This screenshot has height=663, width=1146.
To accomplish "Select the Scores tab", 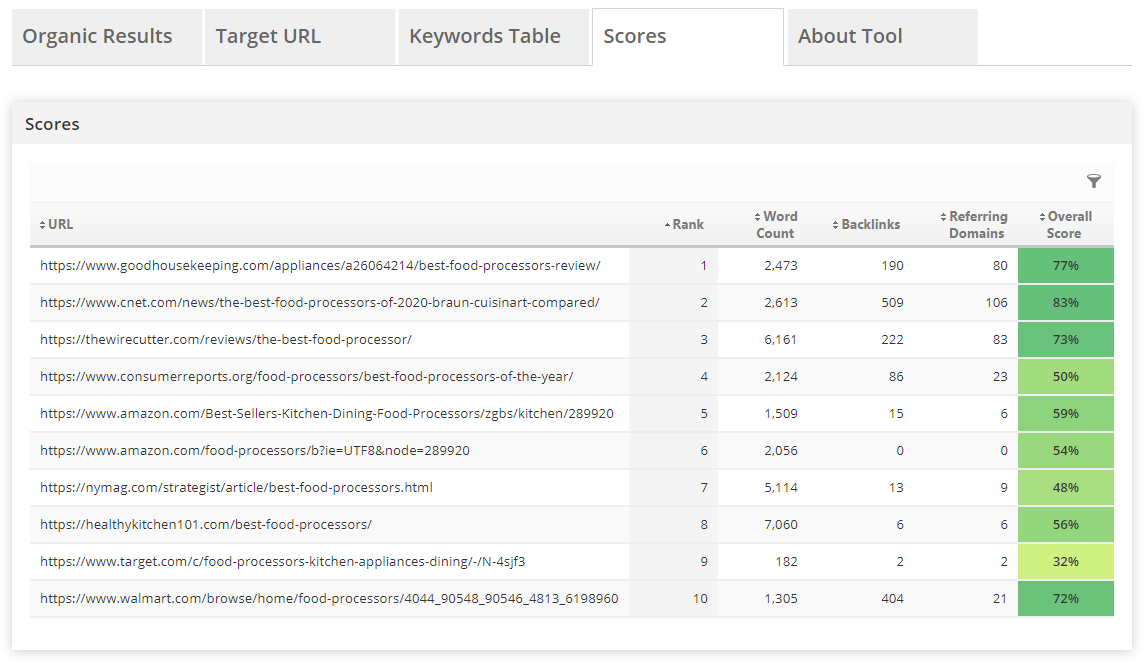I will (x=635, y=37).
